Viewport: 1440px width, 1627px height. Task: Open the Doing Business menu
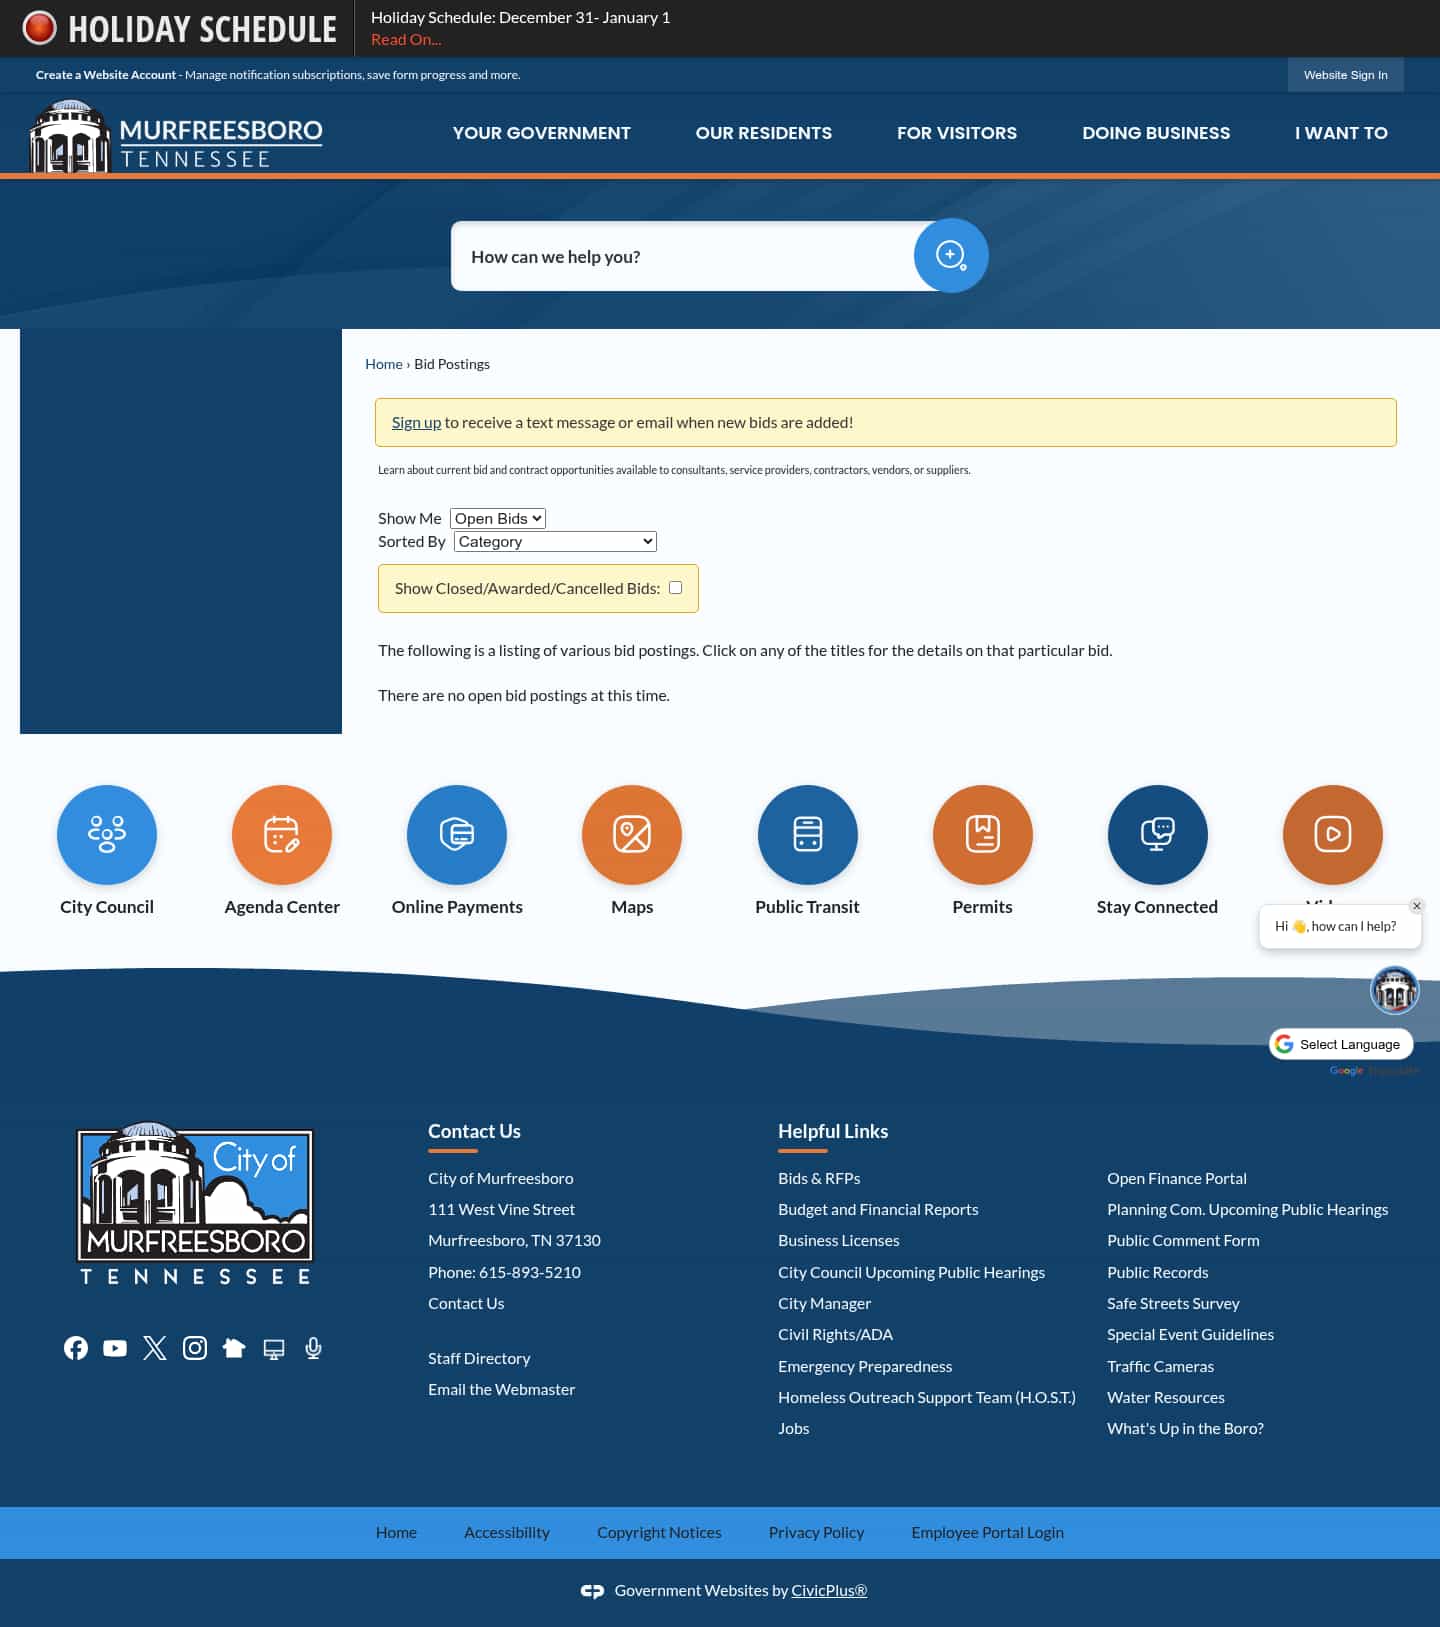tap(1156, 133)
